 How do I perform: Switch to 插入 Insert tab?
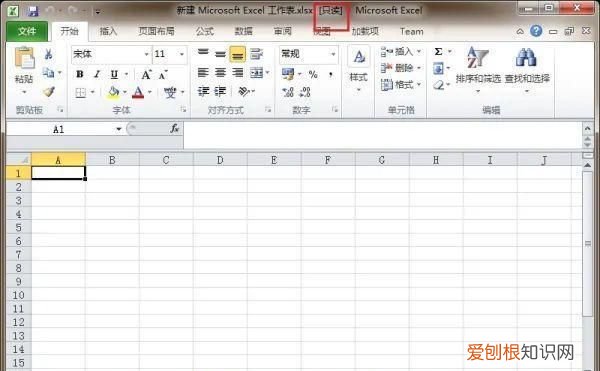coord(108,31)
